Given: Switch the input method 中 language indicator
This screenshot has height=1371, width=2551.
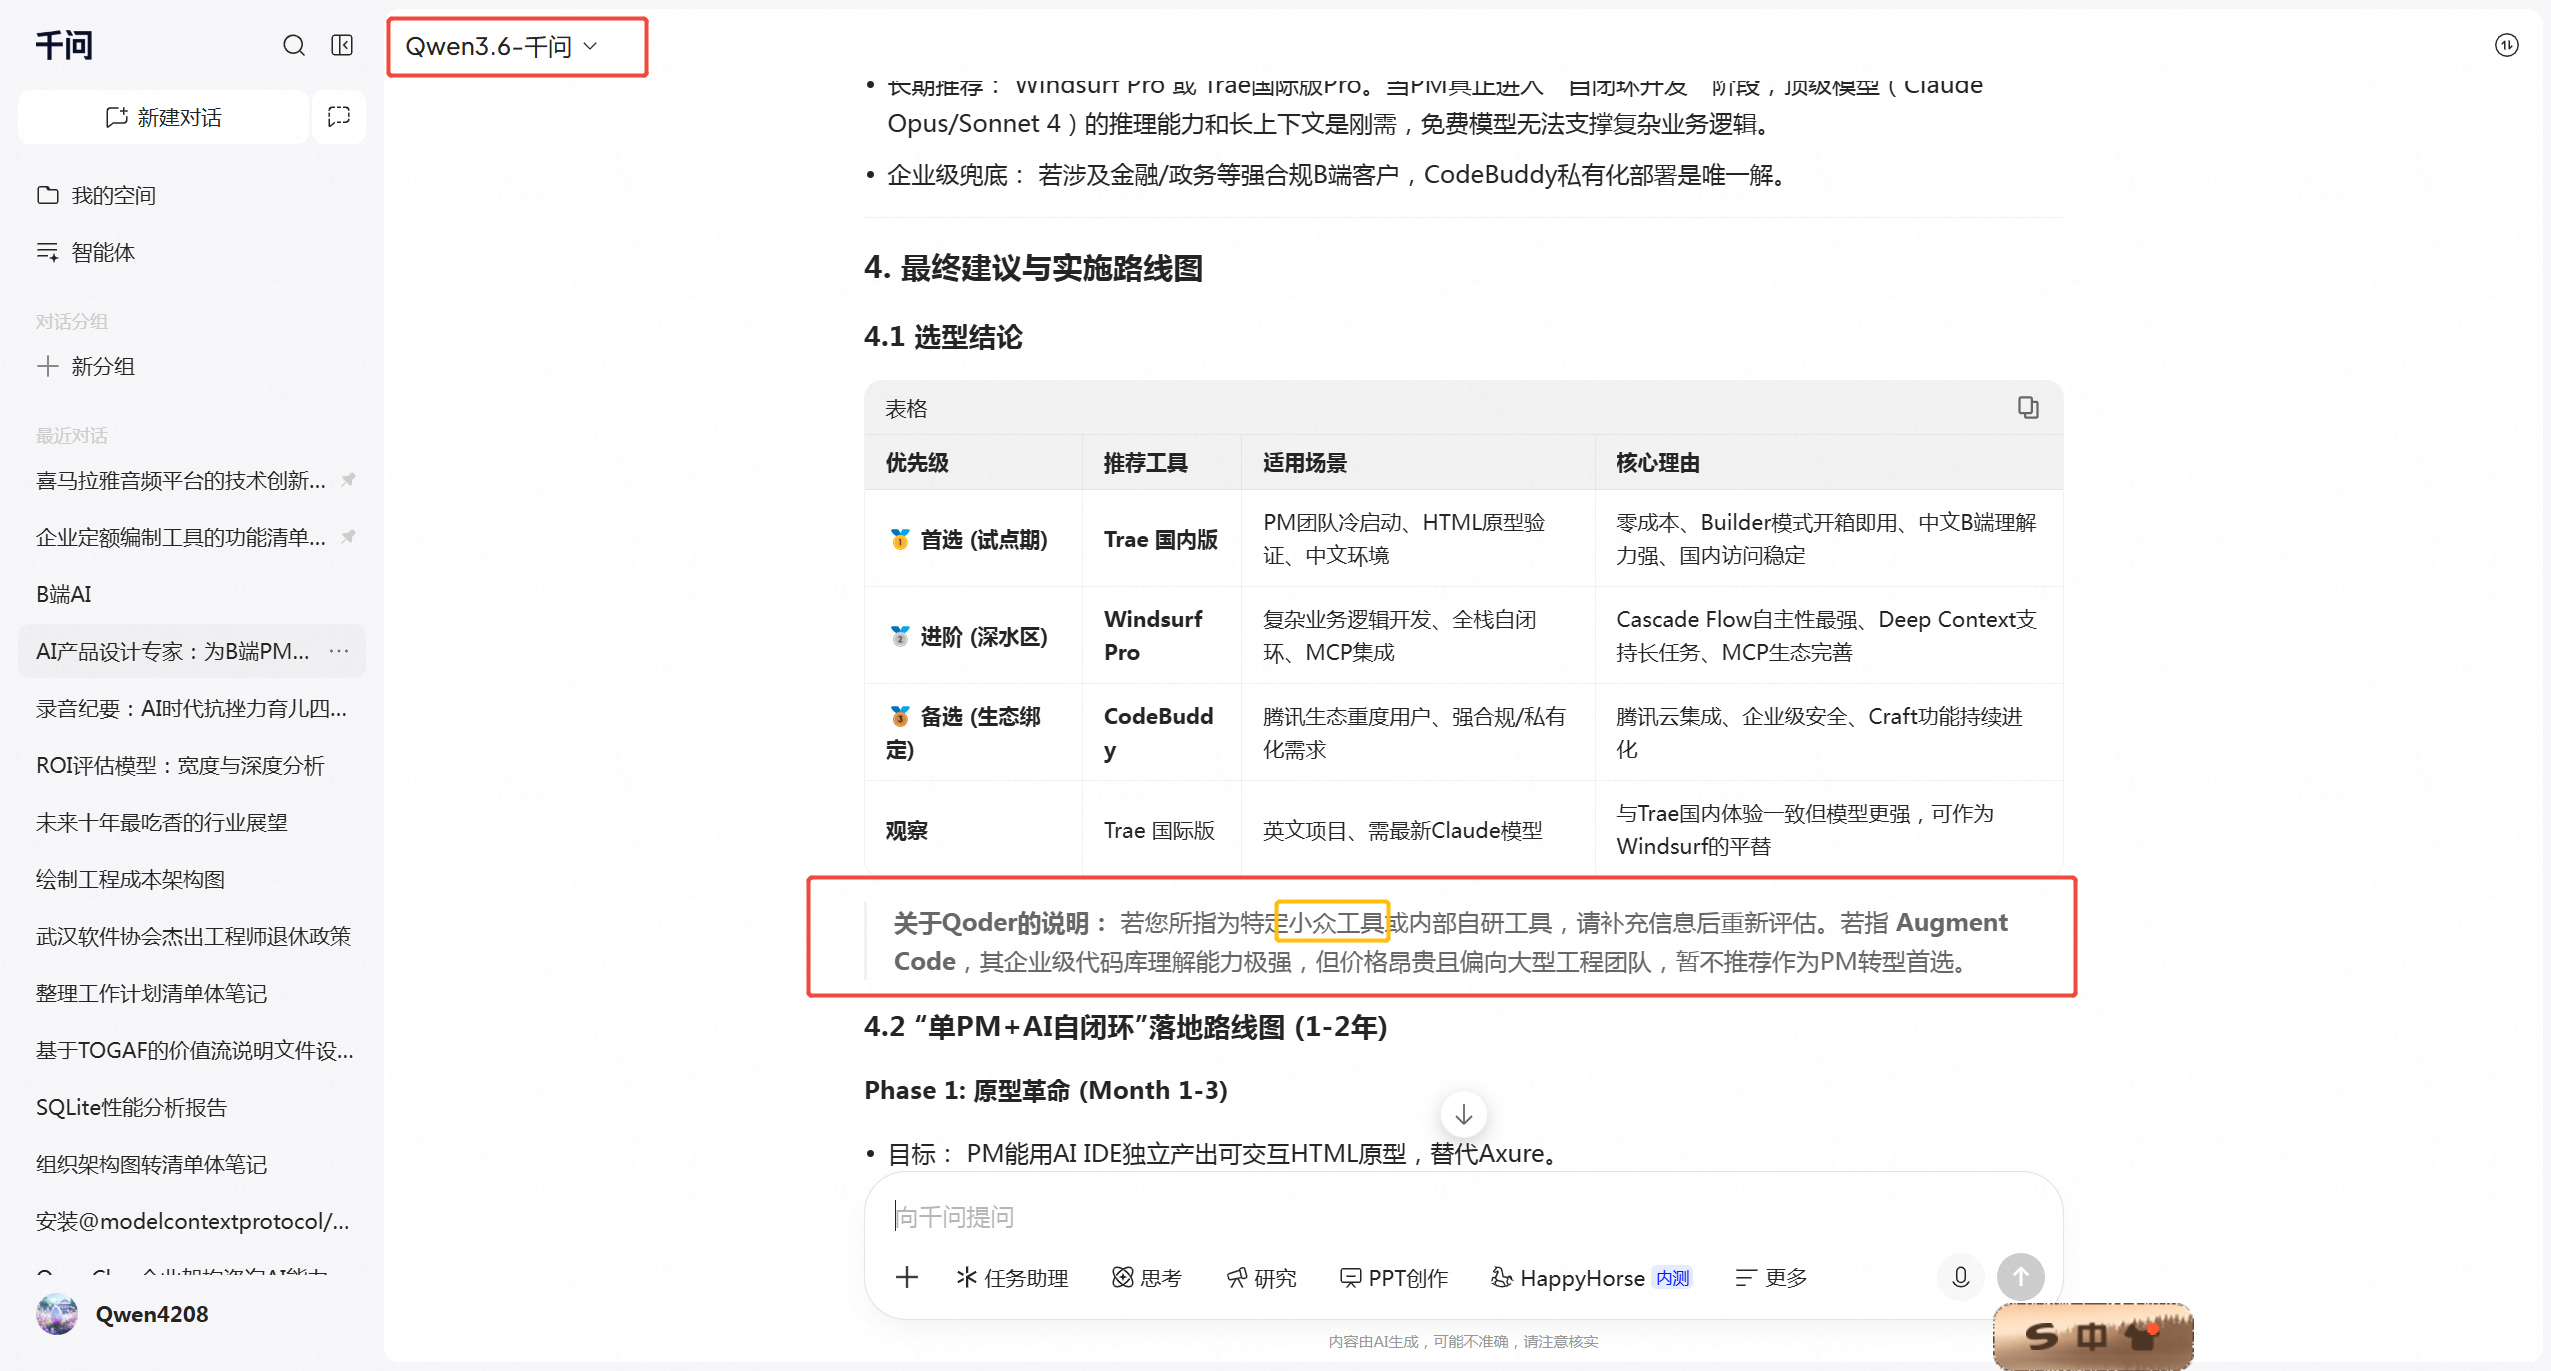Looking at the screenshot, I should pos(2092,1335).
